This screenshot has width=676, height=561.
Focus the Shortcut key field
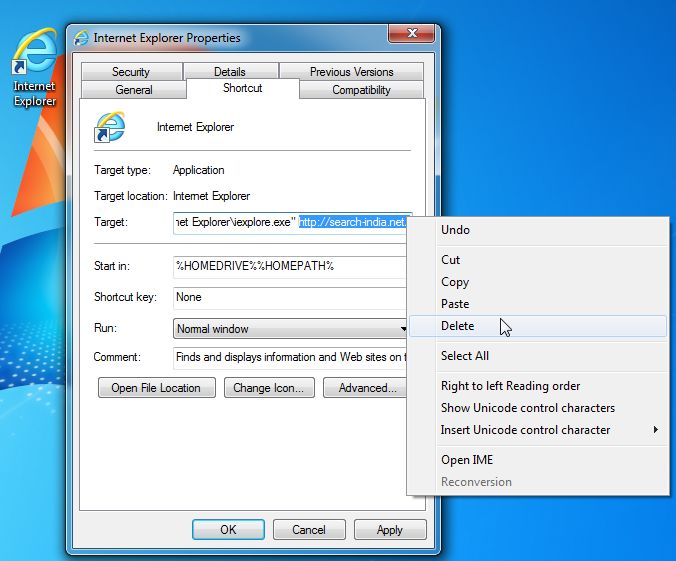290,297
